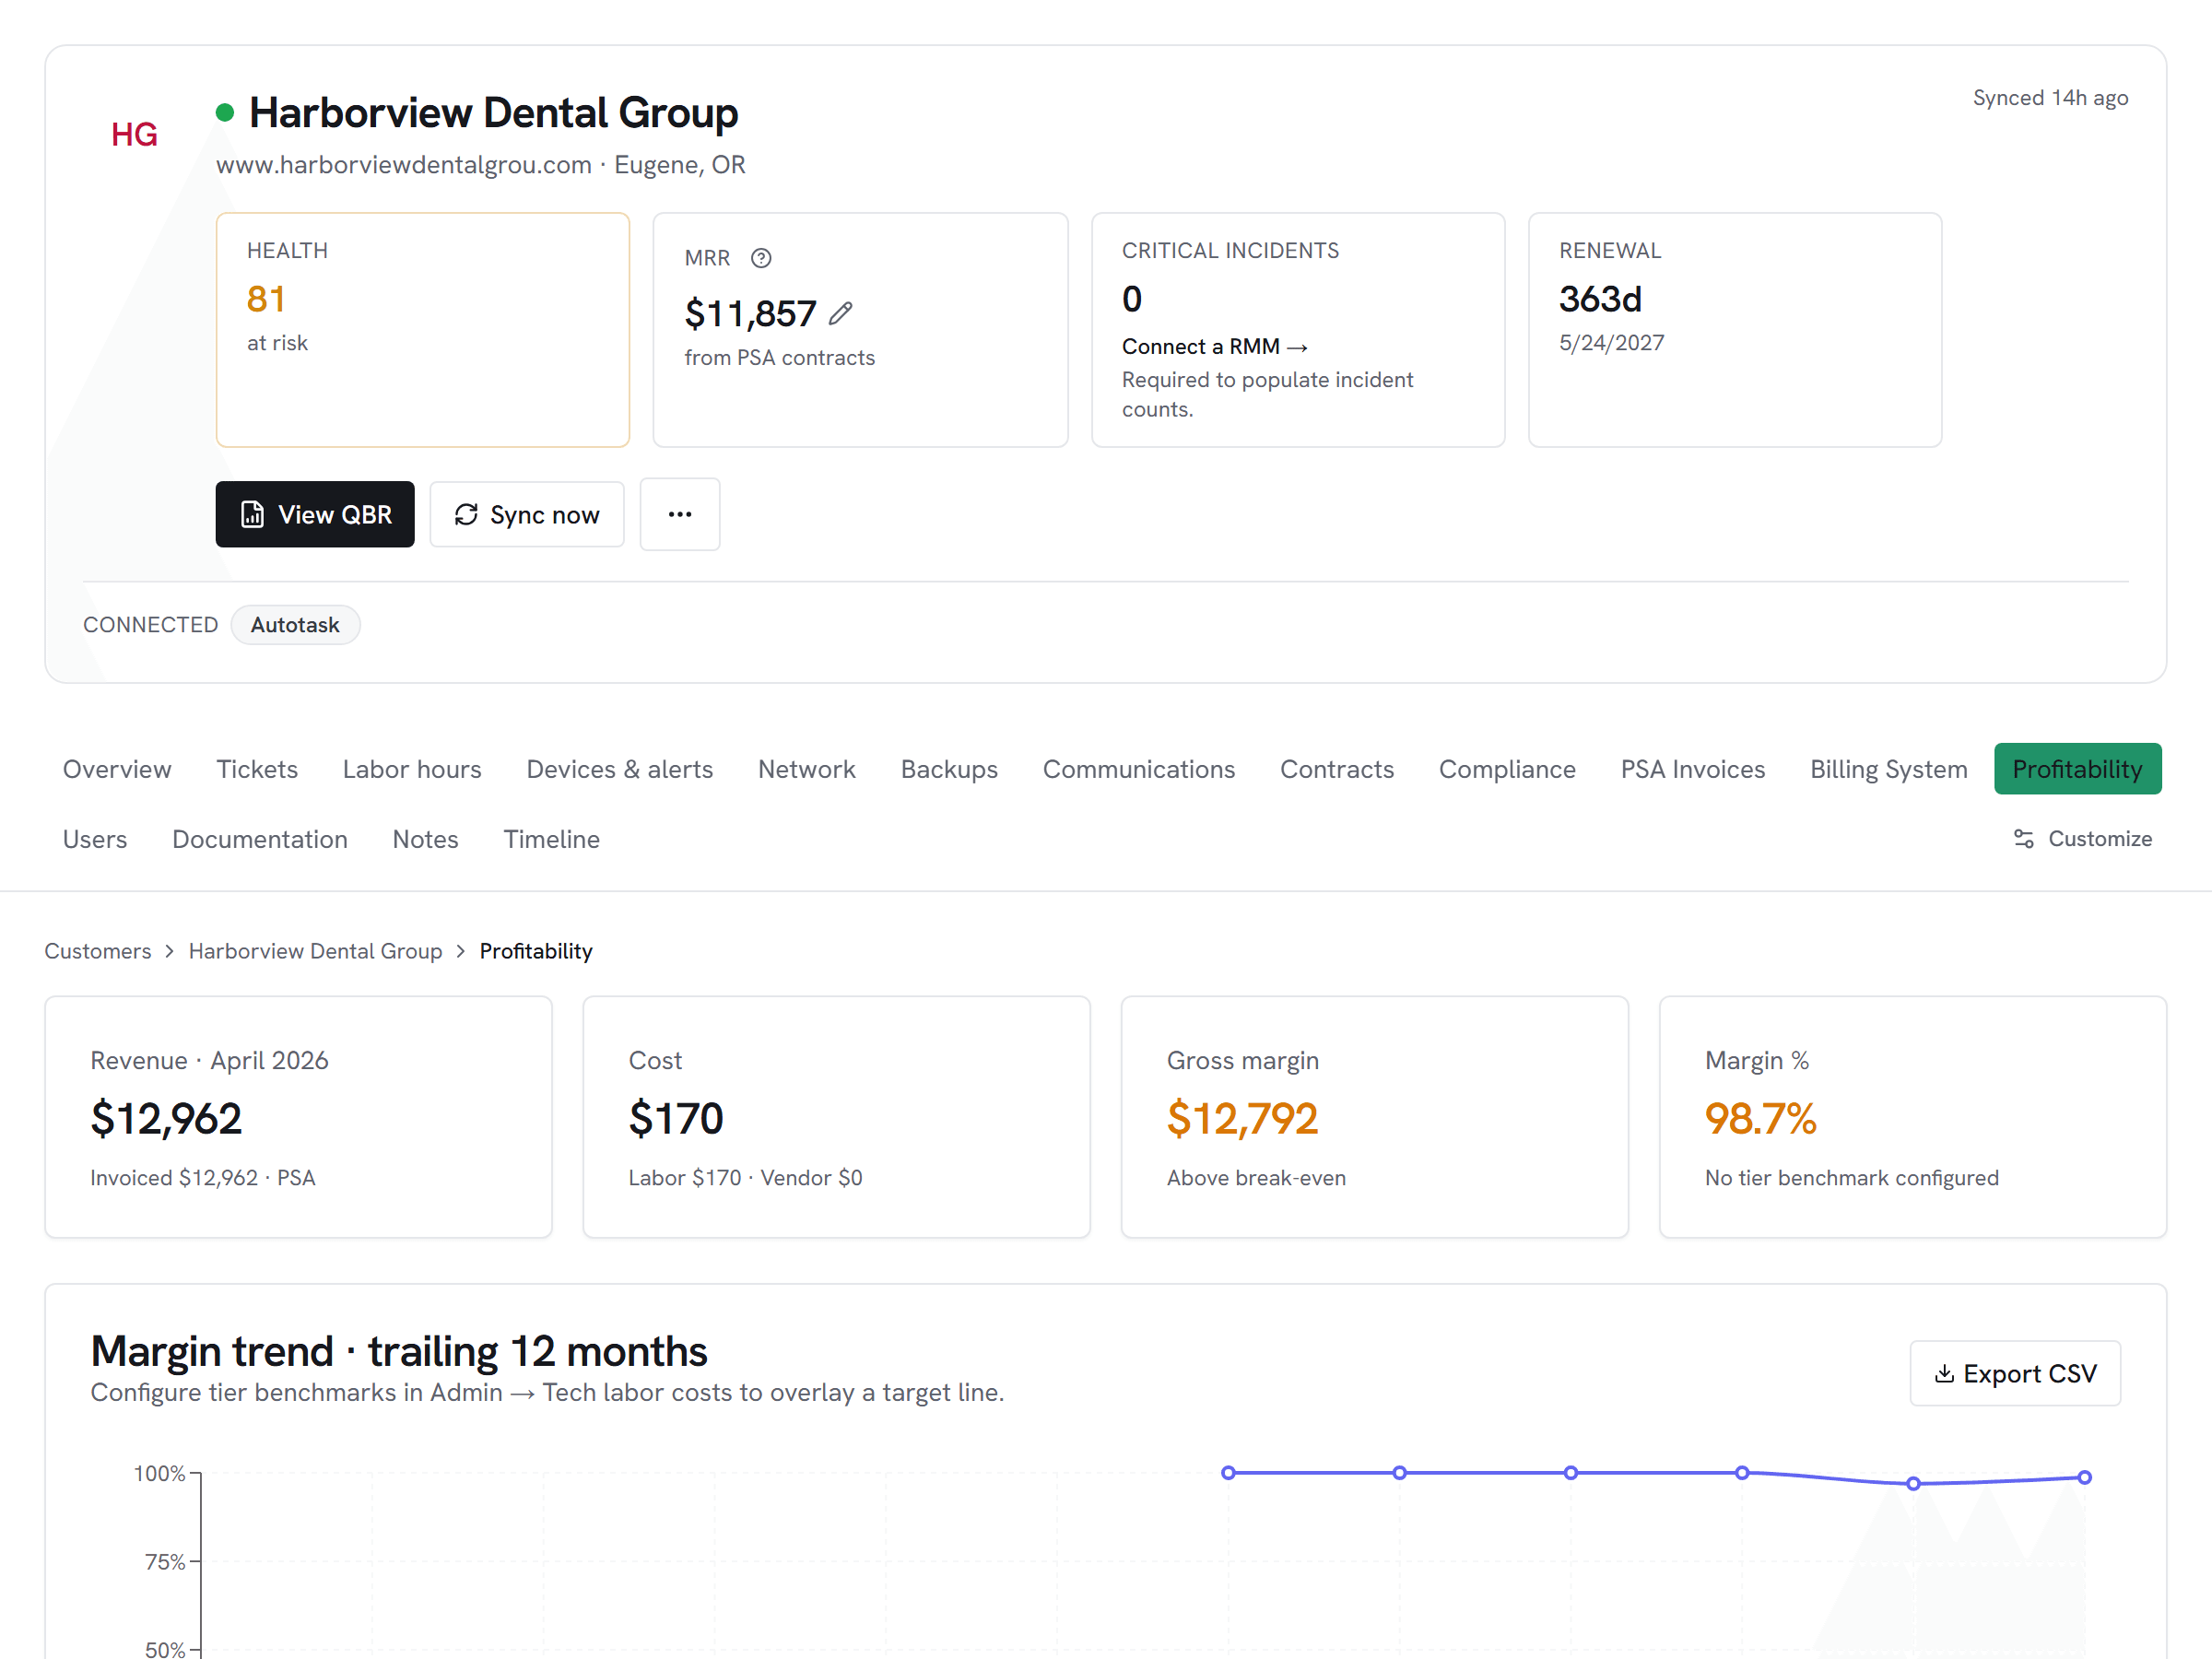Viewport: 2212px width, 1659px height.
Task: Open the three-dots more actions menu
Action: tap(680, 514)
